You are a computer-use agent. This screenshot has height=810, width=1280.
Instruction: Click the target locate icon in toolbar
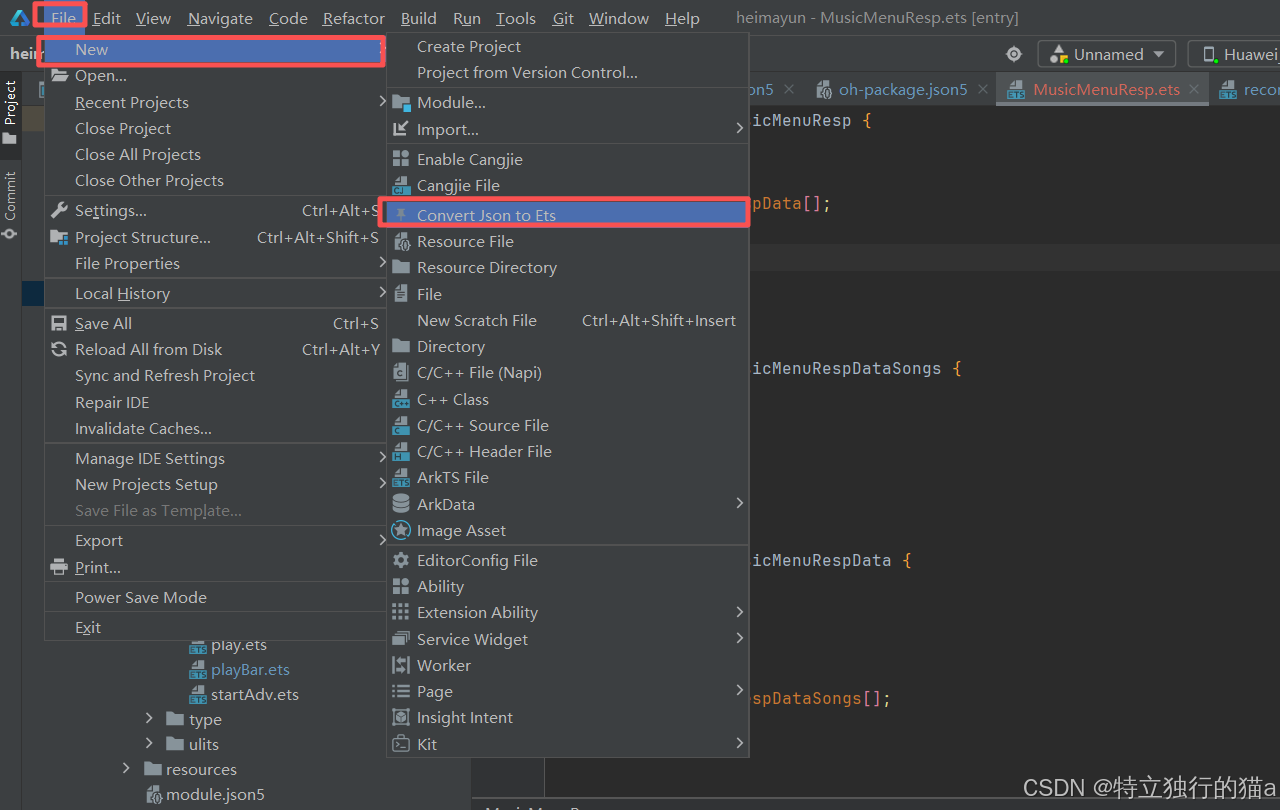point(1014,54)
